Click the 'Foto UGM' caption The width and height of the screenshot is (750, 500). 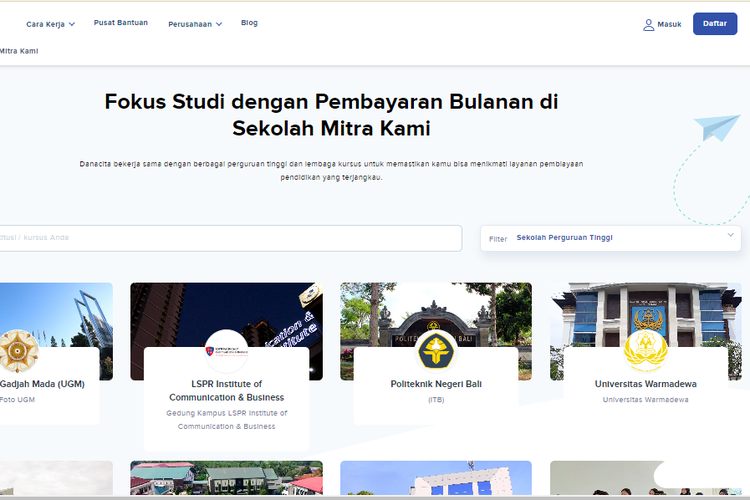coord(17,400)
